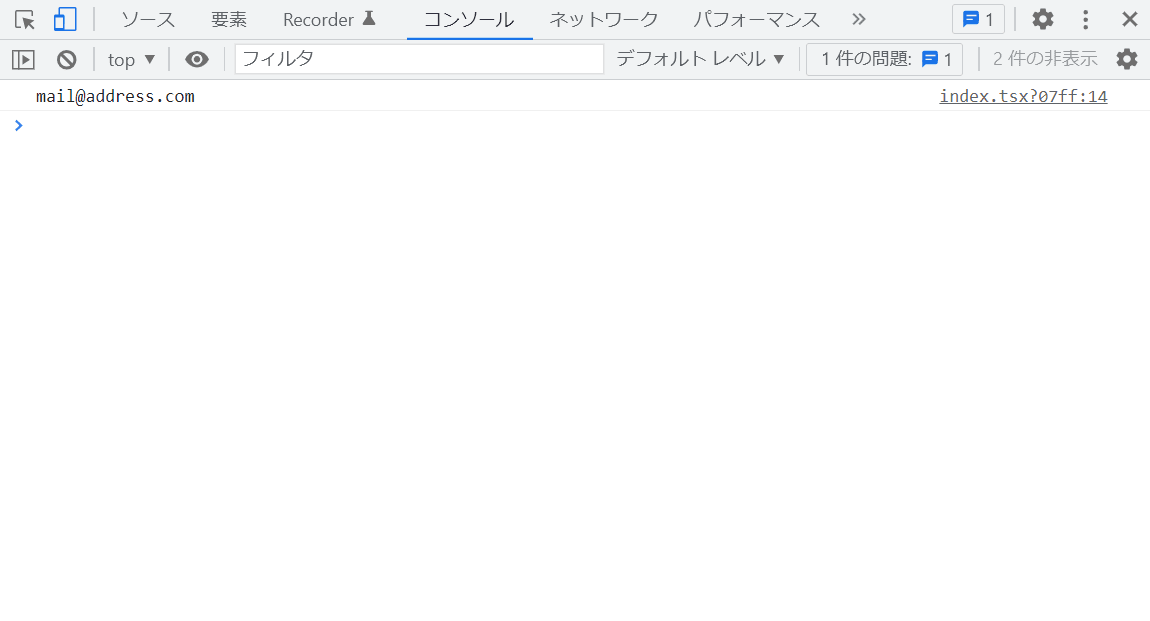This screenshot has width=1150, height=621.
Task: Select the mail@address.com log message
Action: tap(115, 96)
